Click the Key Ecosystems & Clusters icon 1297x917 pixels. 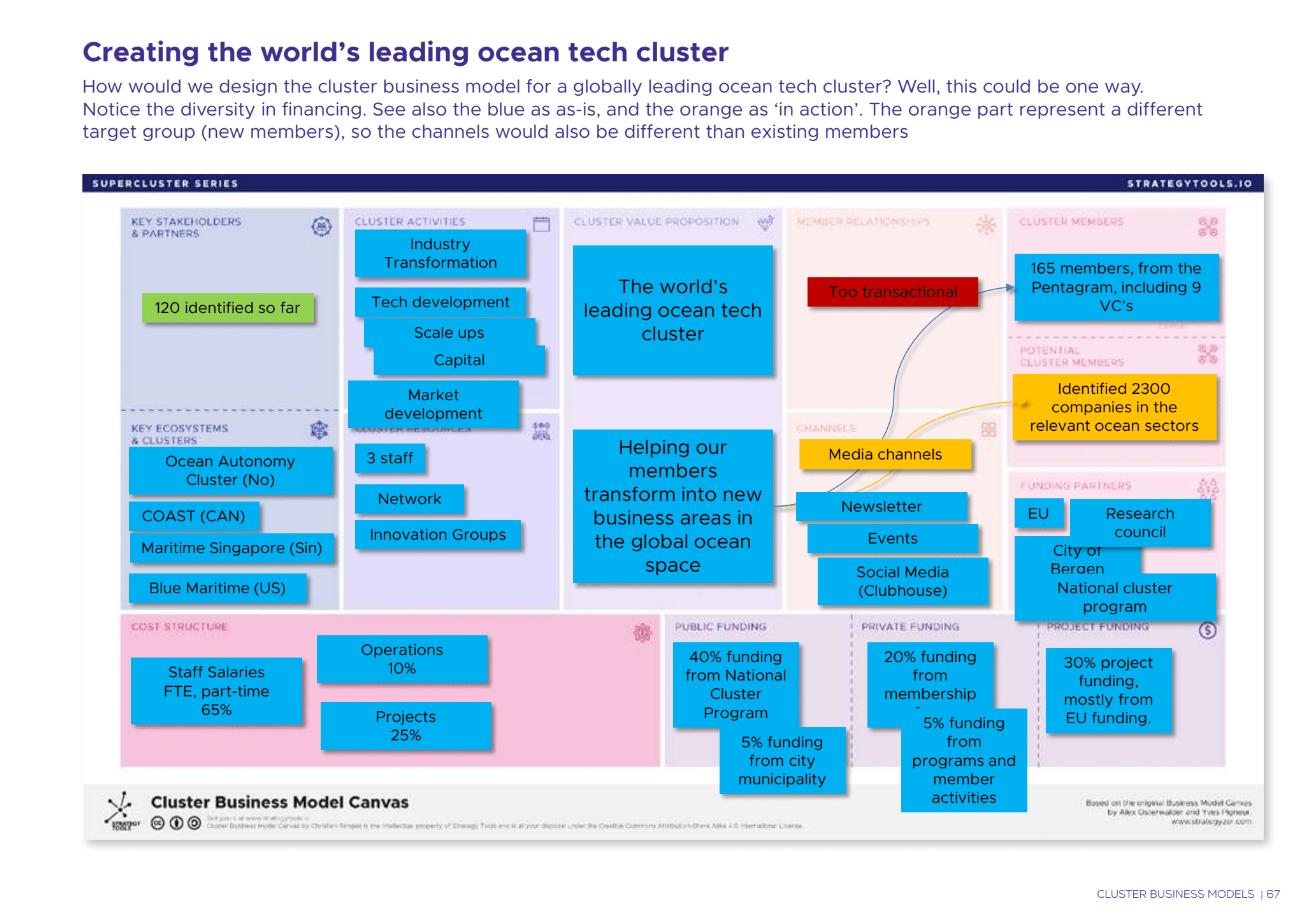(320, 431)
